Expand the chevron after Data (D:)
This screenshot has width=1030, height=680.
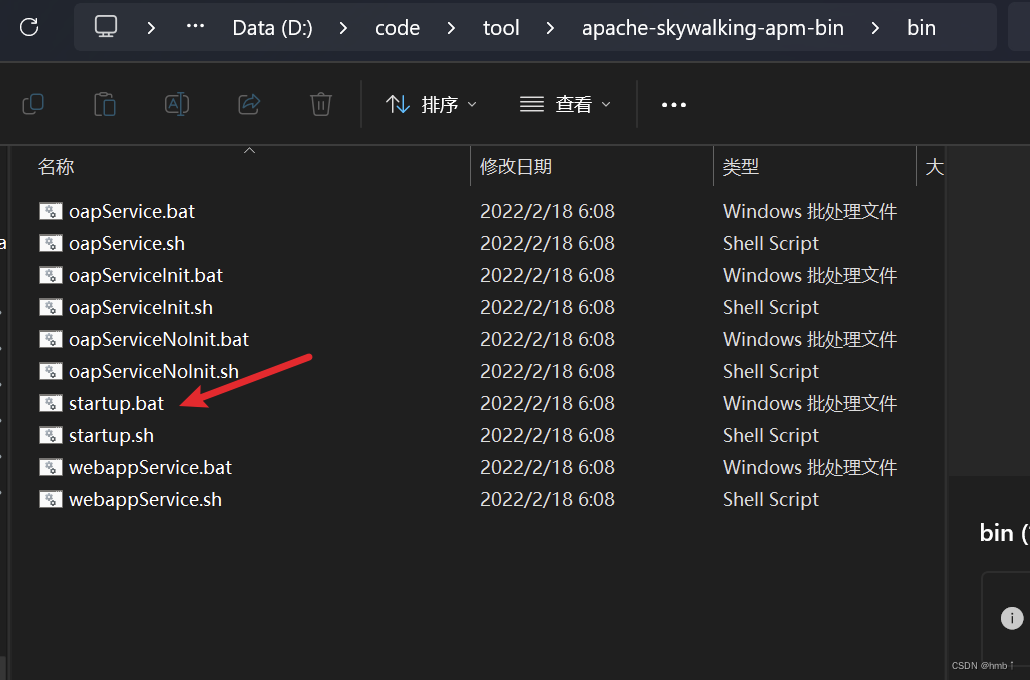click(x=343, y=28)
